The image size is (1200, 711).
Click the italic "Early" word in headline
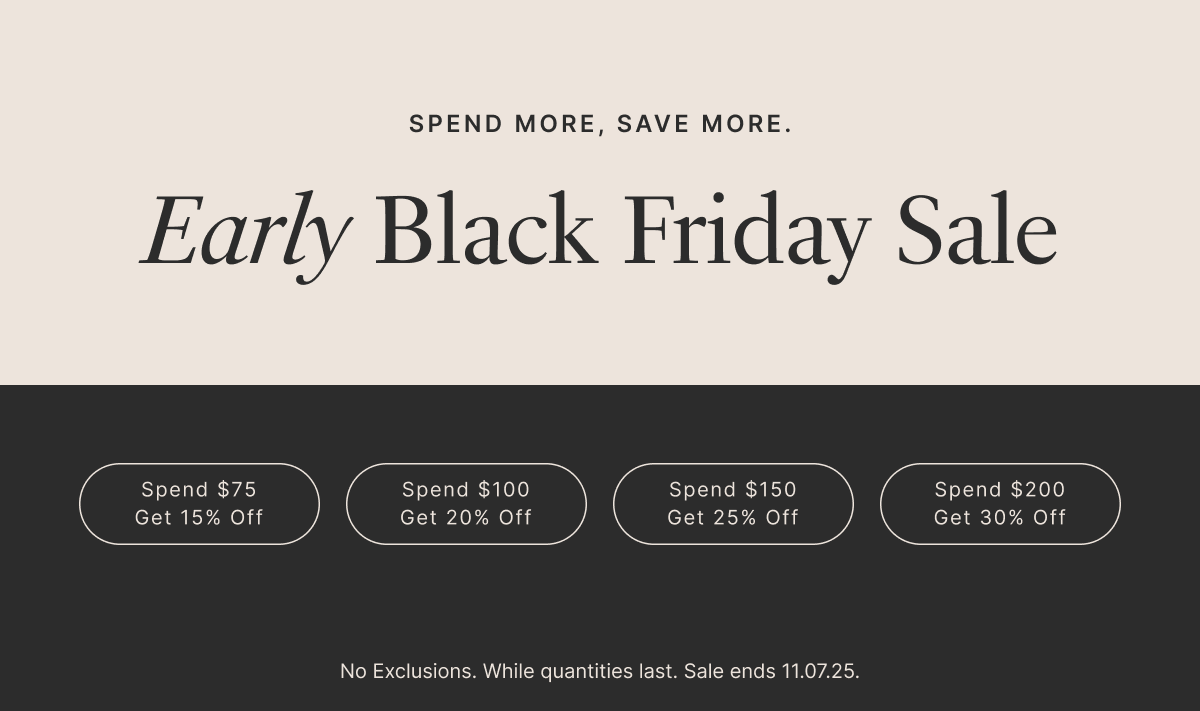click(x=245, y=232)
